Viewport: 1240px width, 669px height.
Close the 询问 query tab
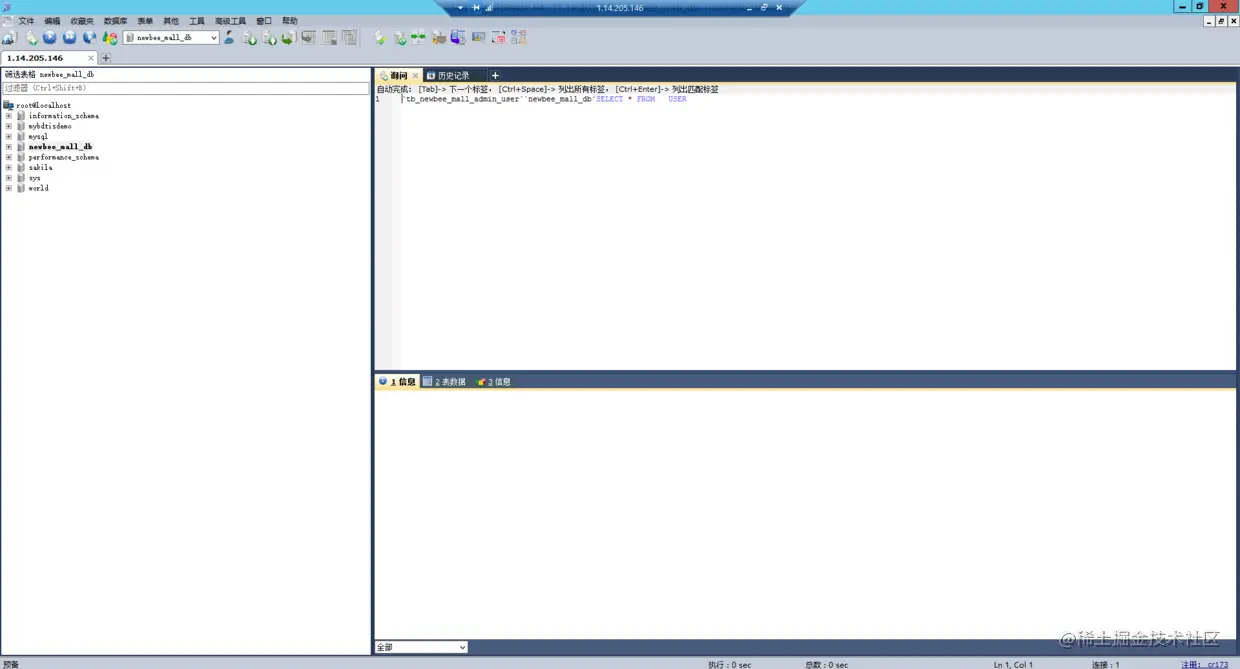pyautogui.click(x=415, y=75)
